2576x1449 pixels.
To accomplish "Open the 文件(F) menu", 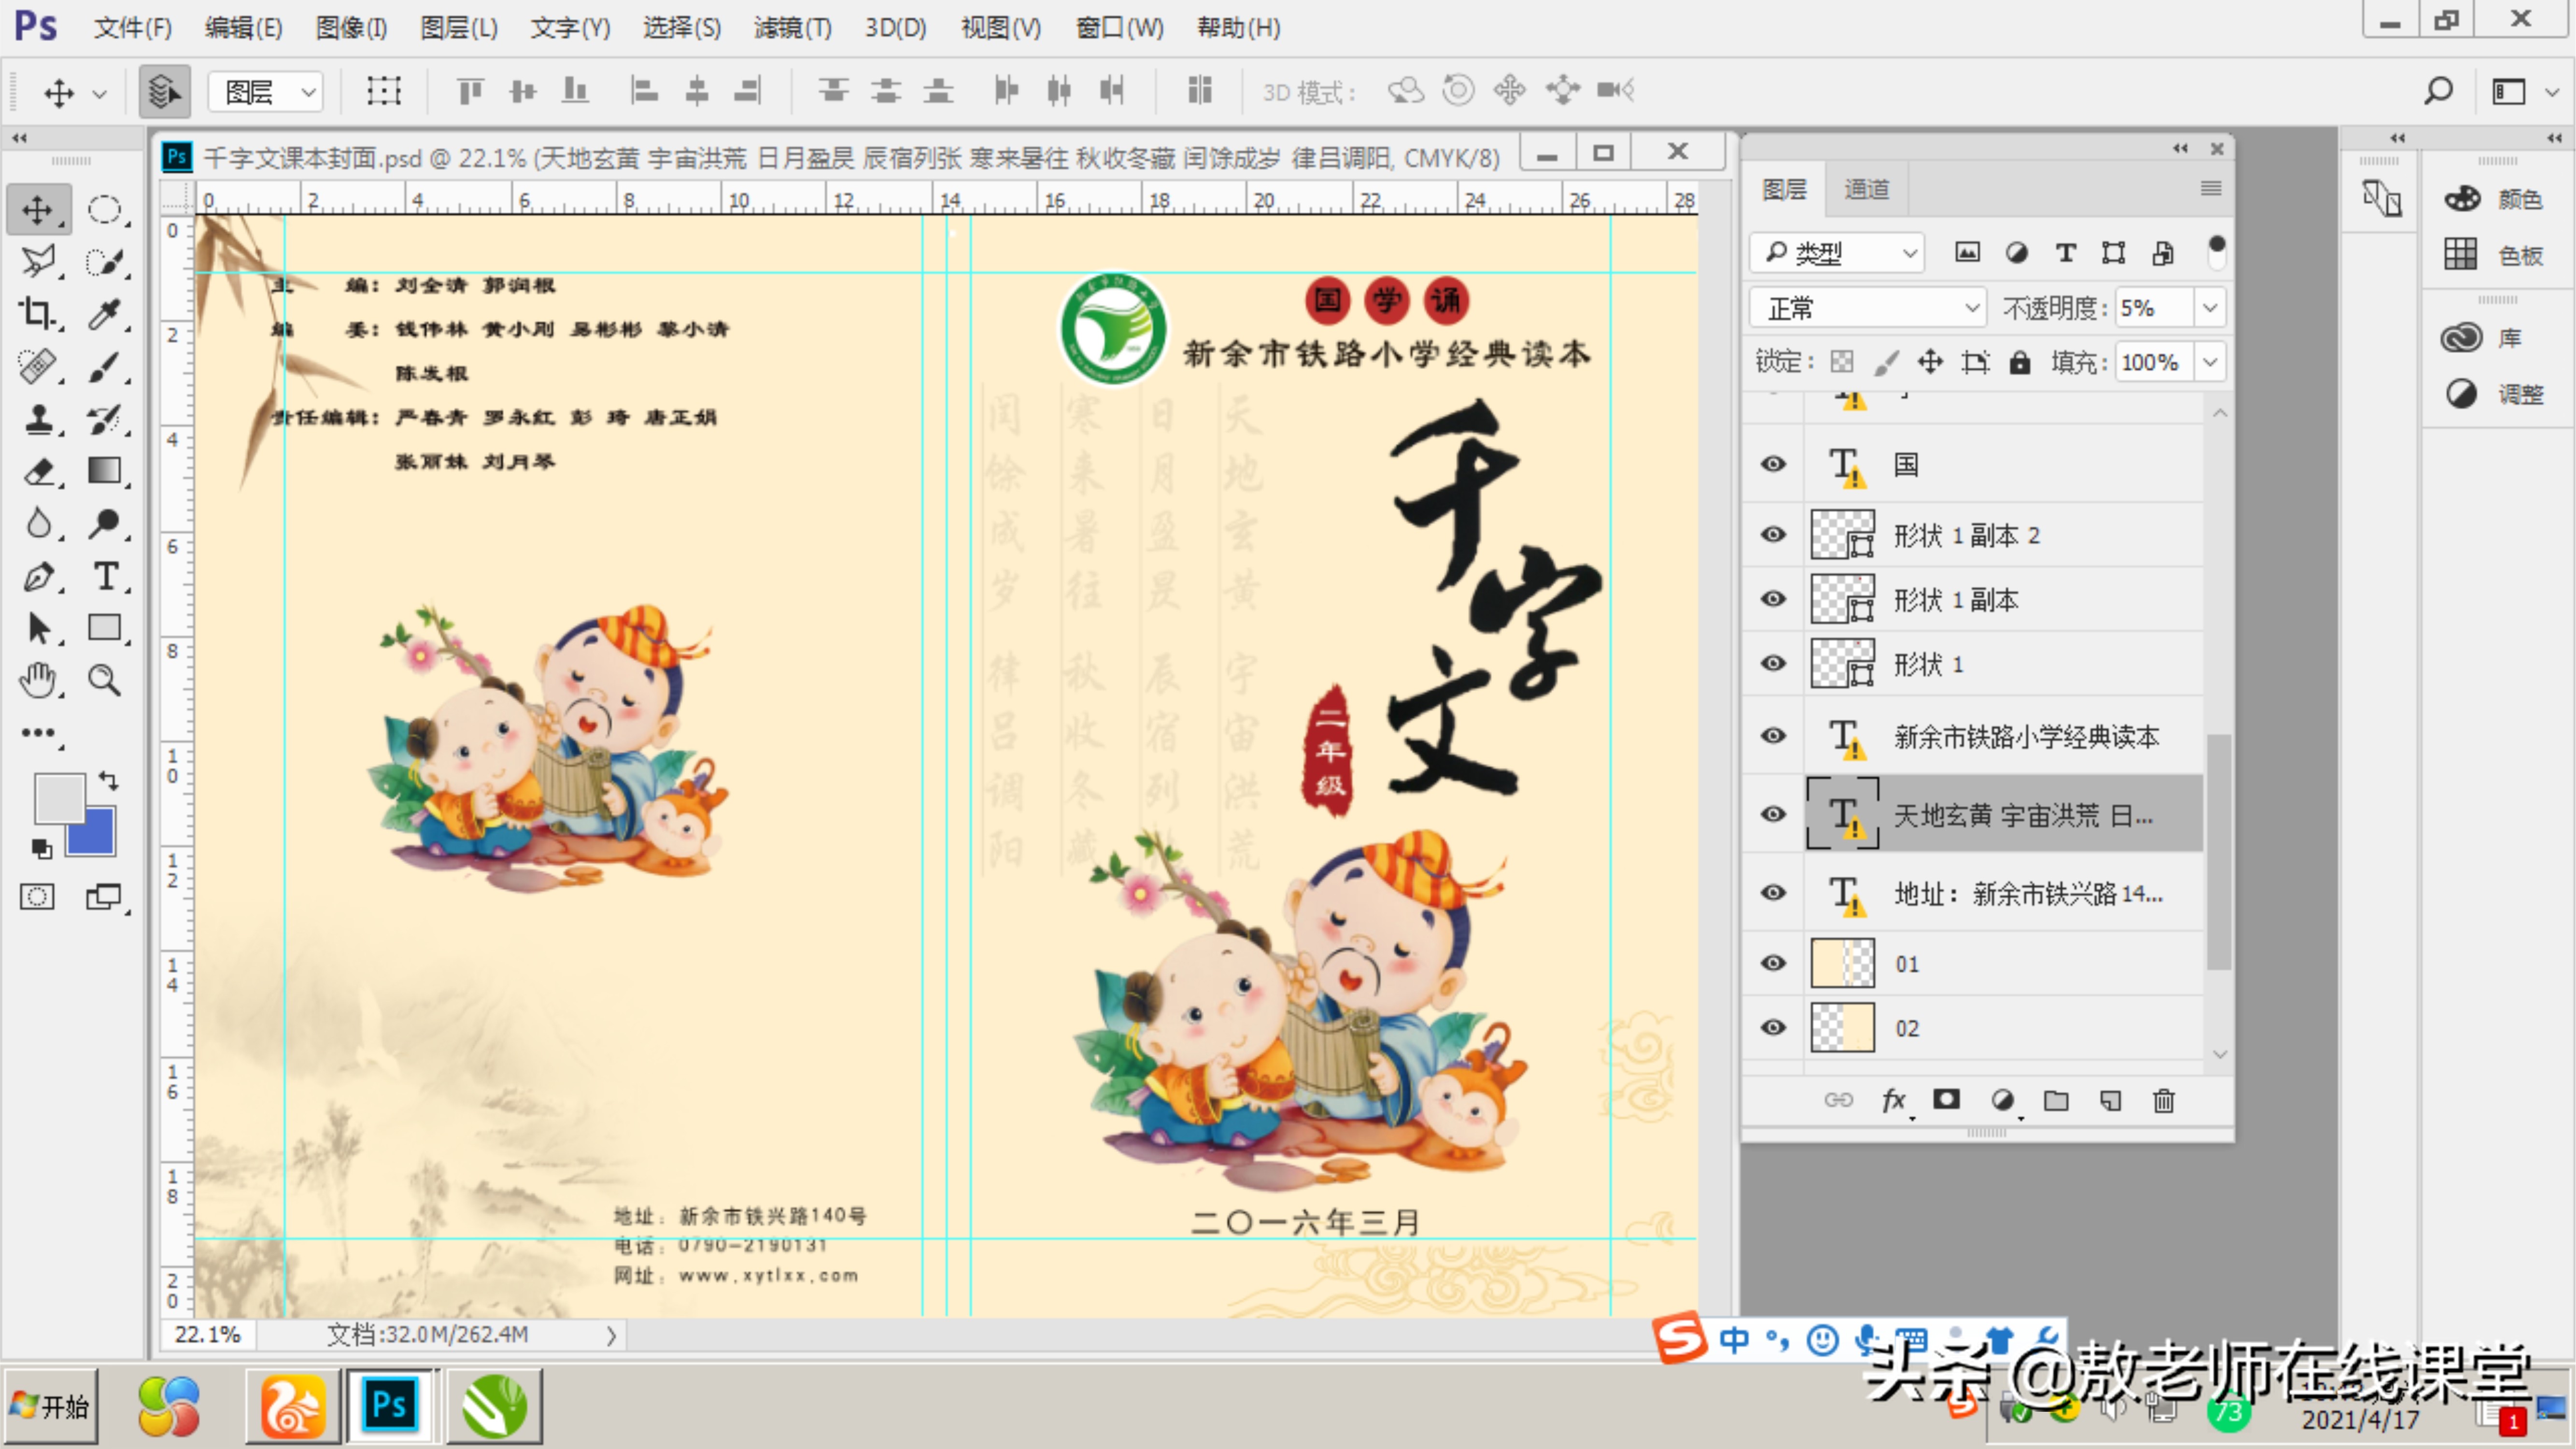I will point(133,28).
